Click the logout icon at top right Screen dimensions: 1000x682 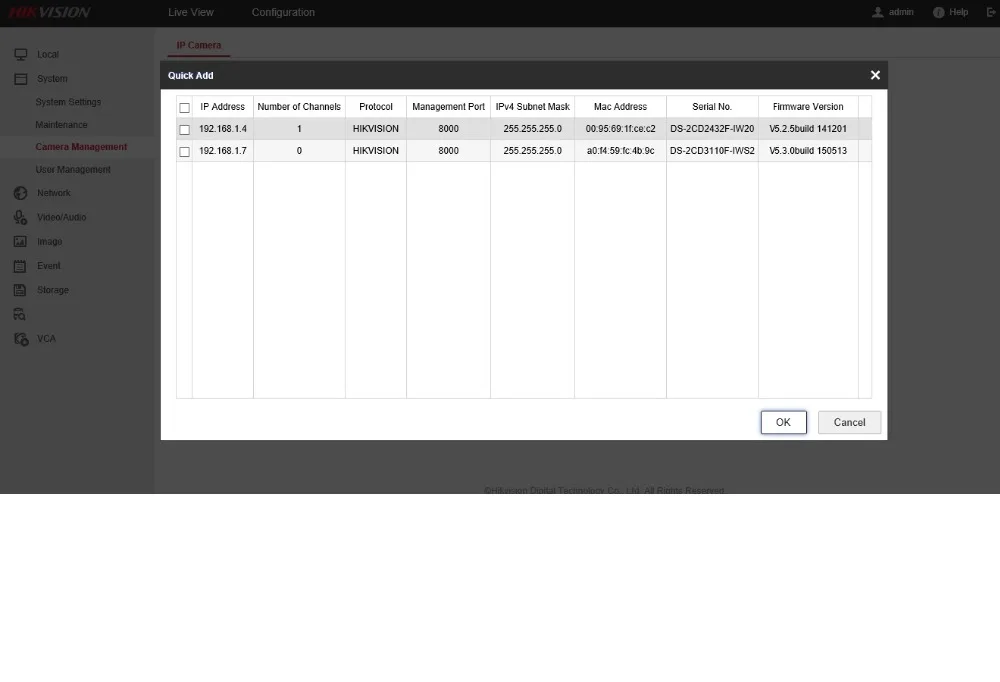pos(991,12)
